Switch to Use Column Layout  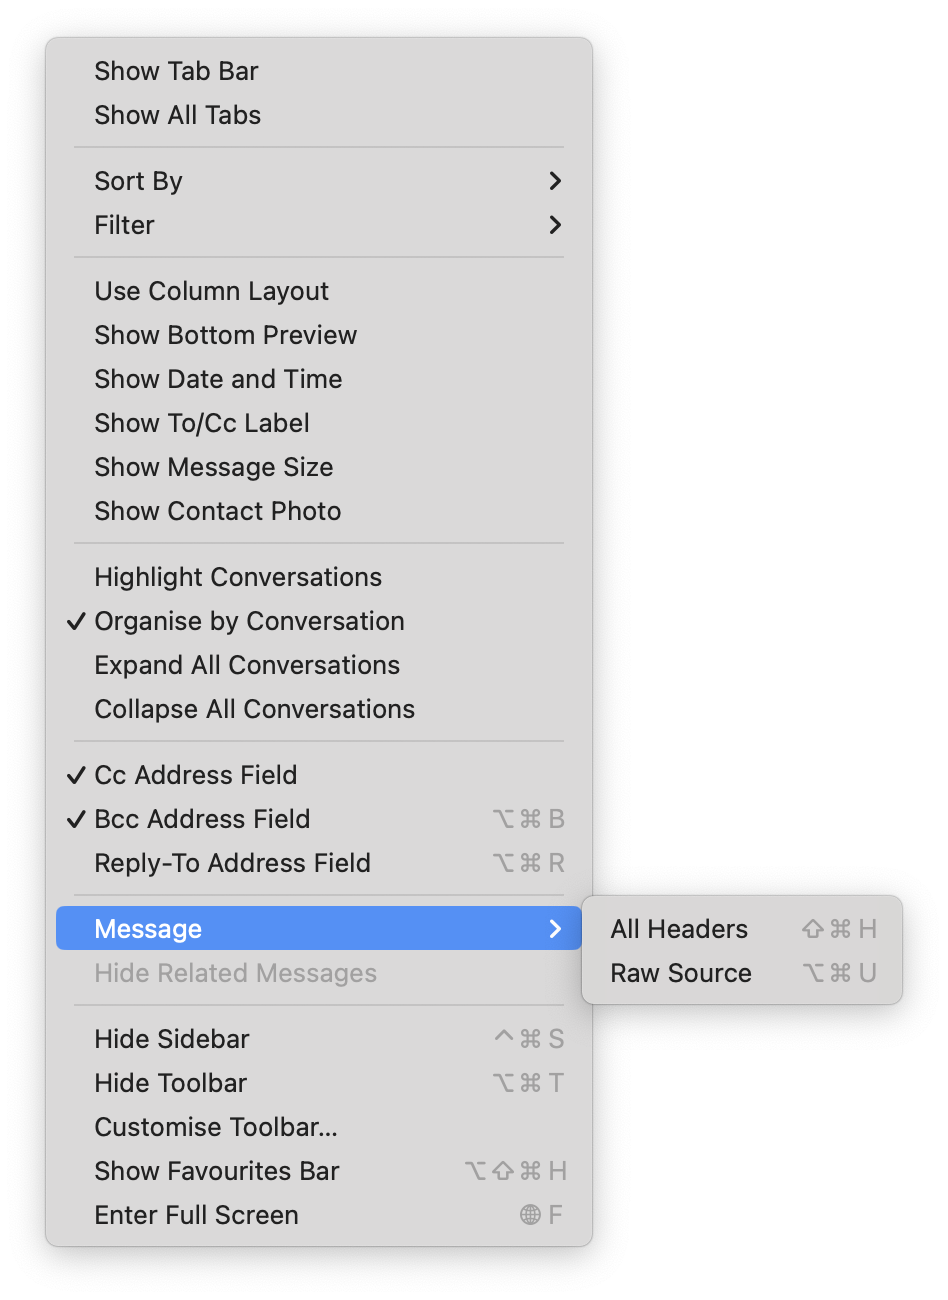pyautogui.click(x=211, y=291)
